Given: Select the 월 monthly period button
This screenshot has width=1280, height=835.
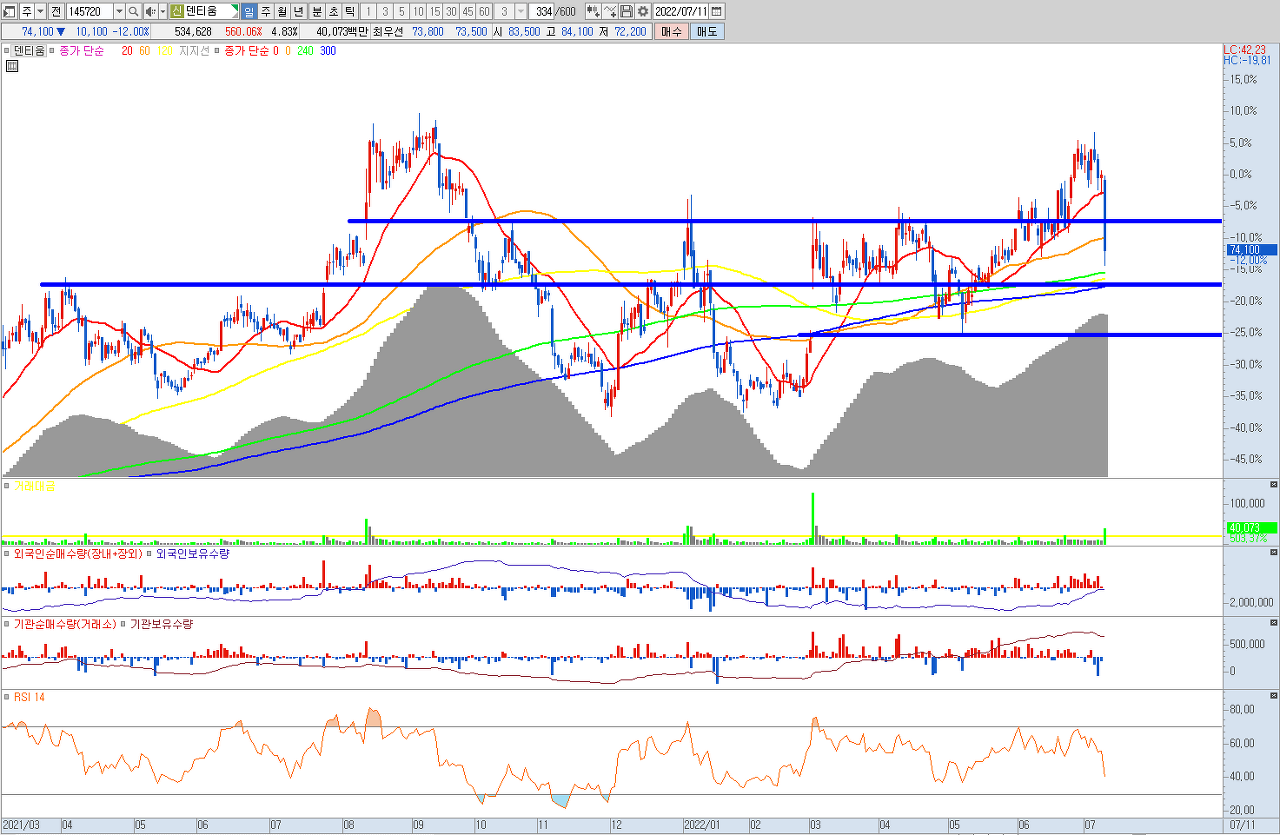Looking at the screenshot, I should pyautogui.click(x=282, y=11).
